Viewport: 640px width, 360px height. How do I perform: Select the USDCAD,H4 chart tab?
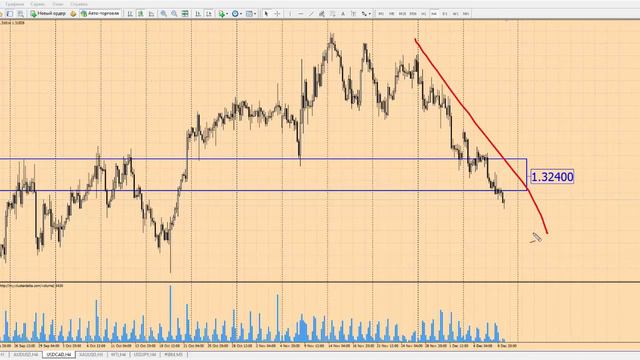pyautogui.click(x=59, y=355)
